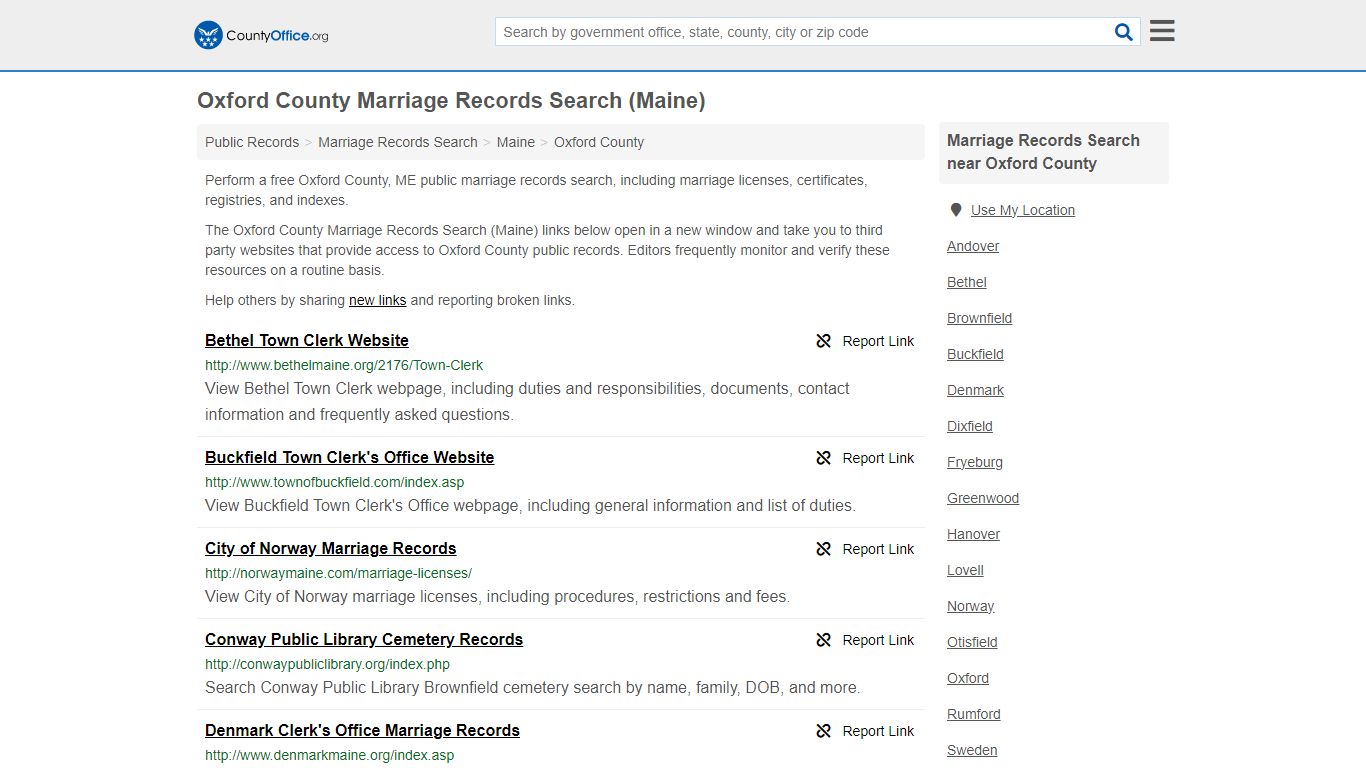Select Otisfield in the sidebar
This screenshot has height=768, width=1366.
[x=972, y=642]
